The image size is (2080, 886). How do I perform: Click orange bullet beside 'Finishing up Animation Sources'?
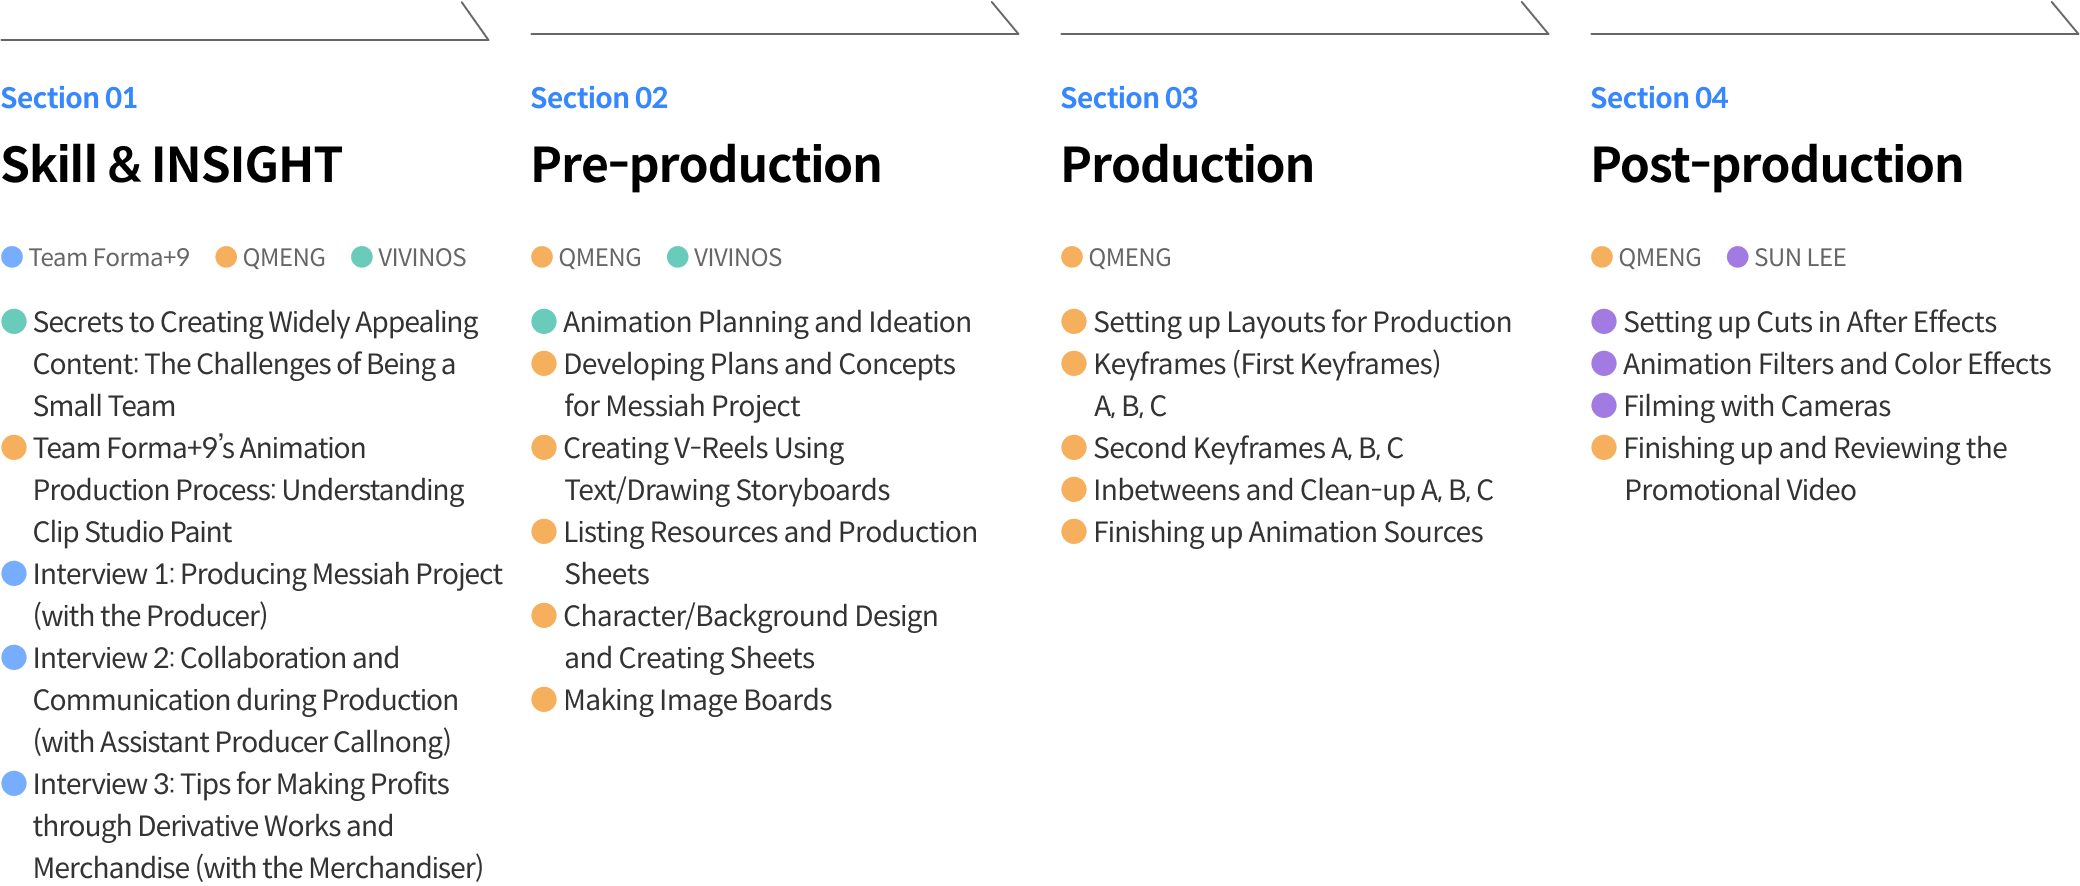1074,531
